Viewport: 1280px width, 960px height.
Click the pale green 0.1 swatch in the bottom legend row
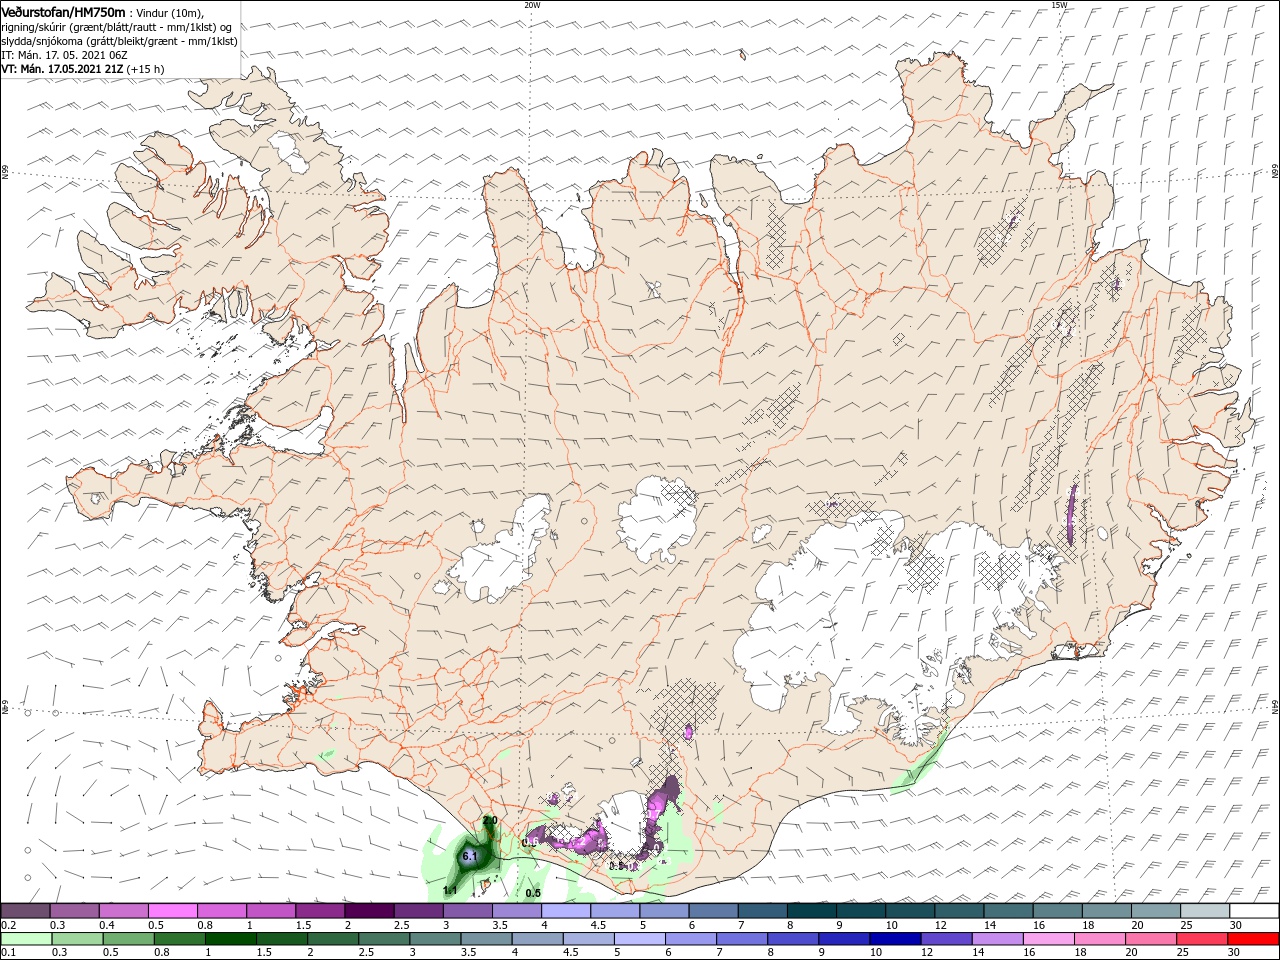tap(26, 939)
